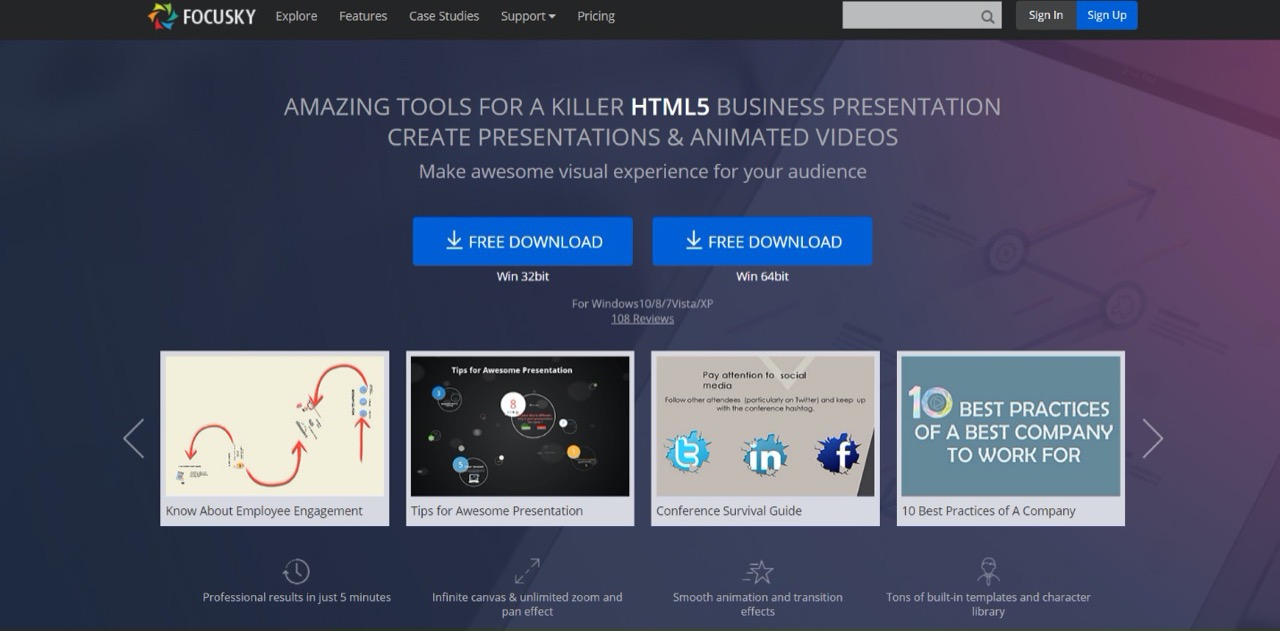This screenshot has width=1280, height=631.
Task: Click the search magnifier icon
Action: tap(988, 16)
